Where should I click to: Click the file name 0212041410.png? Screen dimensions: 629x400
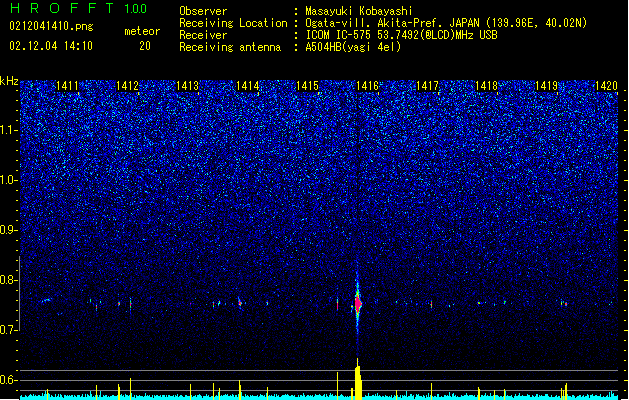tap(51, 27)
